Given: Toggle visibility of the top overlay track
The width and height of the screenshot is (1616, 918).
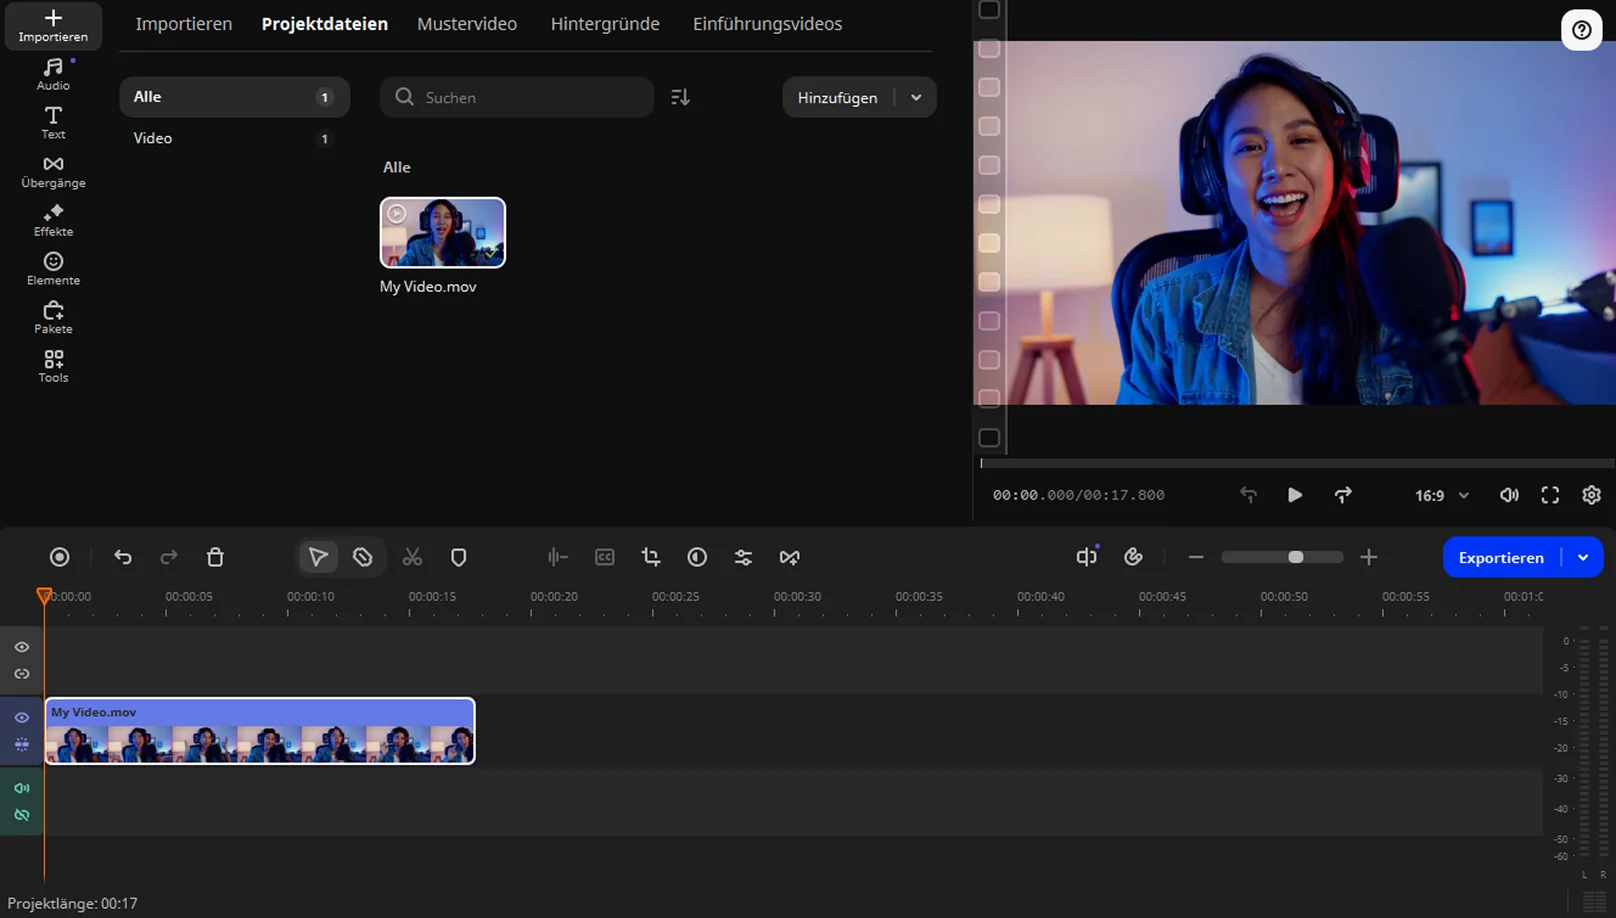Looking at the screenshot, I should pyautogui.click(x=22, y=647).
